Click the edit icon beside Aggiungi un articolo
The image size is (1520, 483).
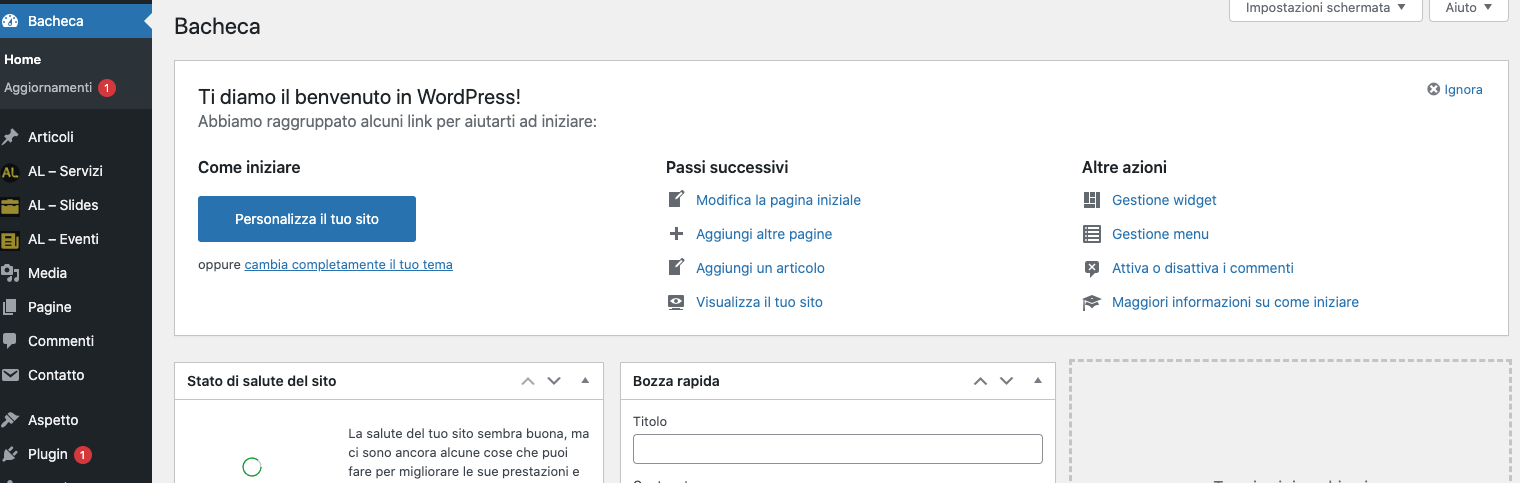pos(676,267)
